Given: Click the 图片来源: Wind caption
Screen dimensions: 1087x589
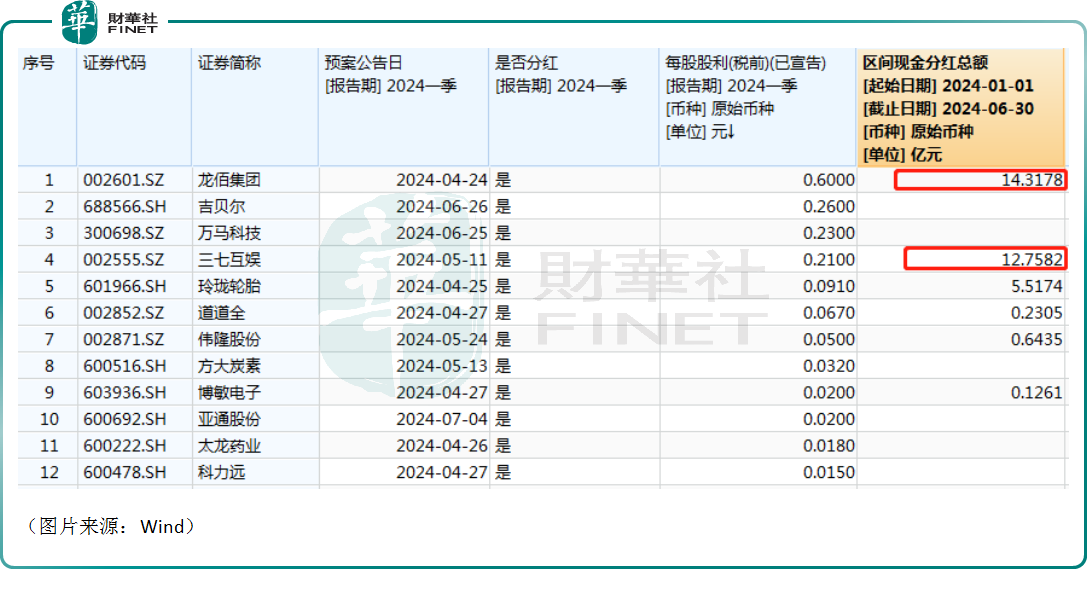Looking at the screenshot, I should point(111,527).
